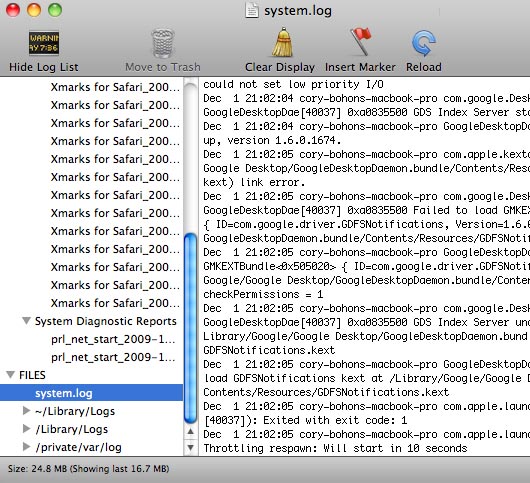The image size is (530, 483).
Task: Click the 'up, version 1.6.0.1674.' log line
Action: point(272,140)
